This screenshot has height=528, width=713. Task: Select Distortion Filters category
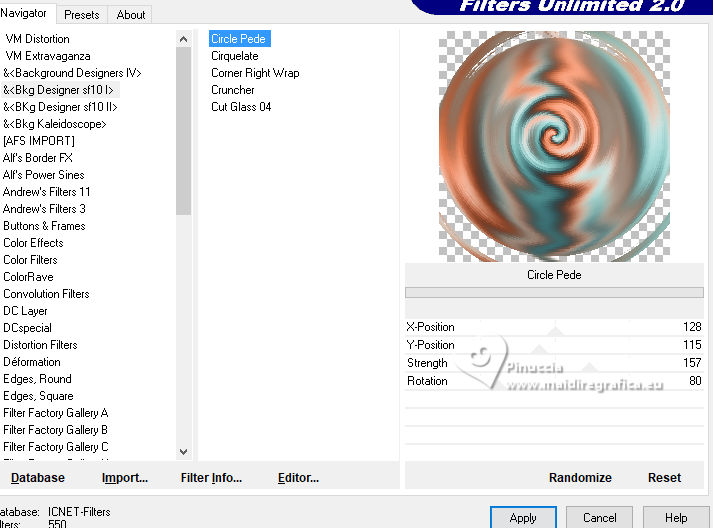click(x=40, y=345)
